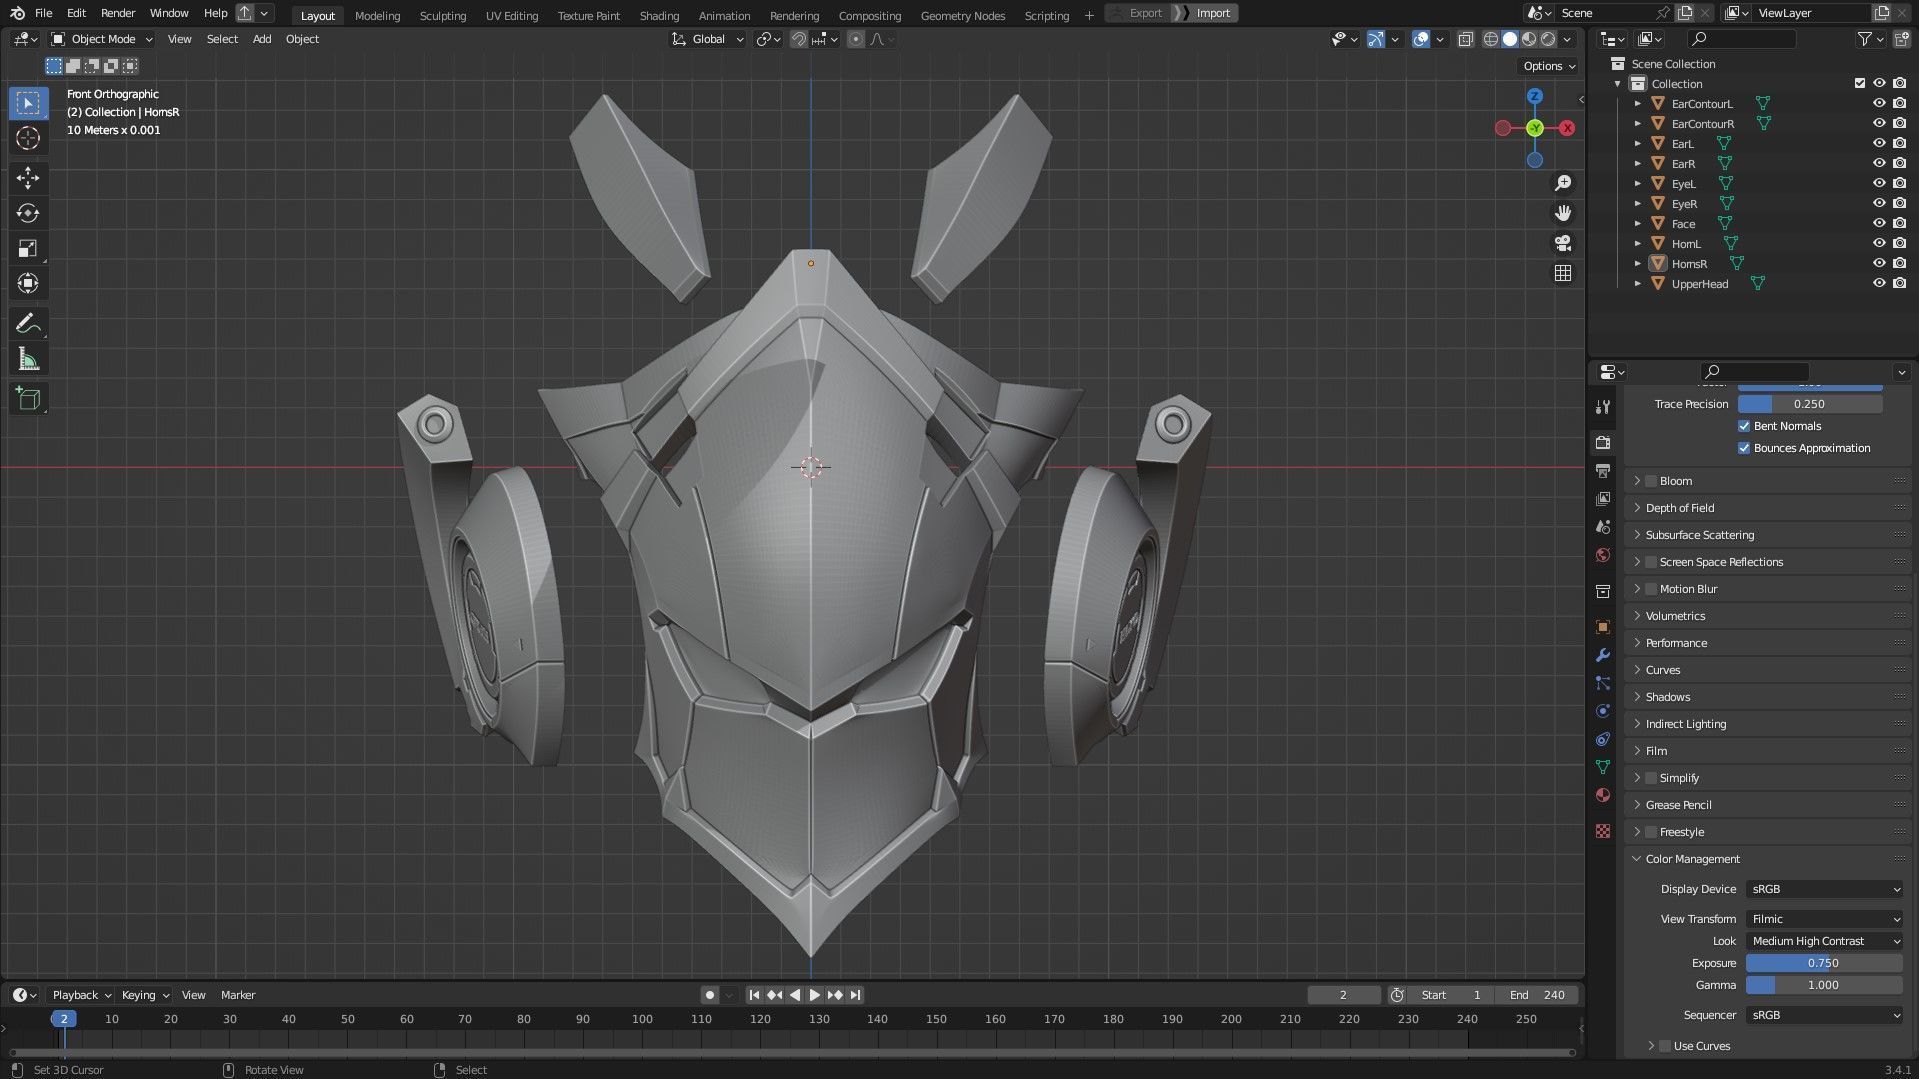Expand the EarL object in outliner
The width and height of the screenshot is (1919, 1079).
click(1638, 144)
